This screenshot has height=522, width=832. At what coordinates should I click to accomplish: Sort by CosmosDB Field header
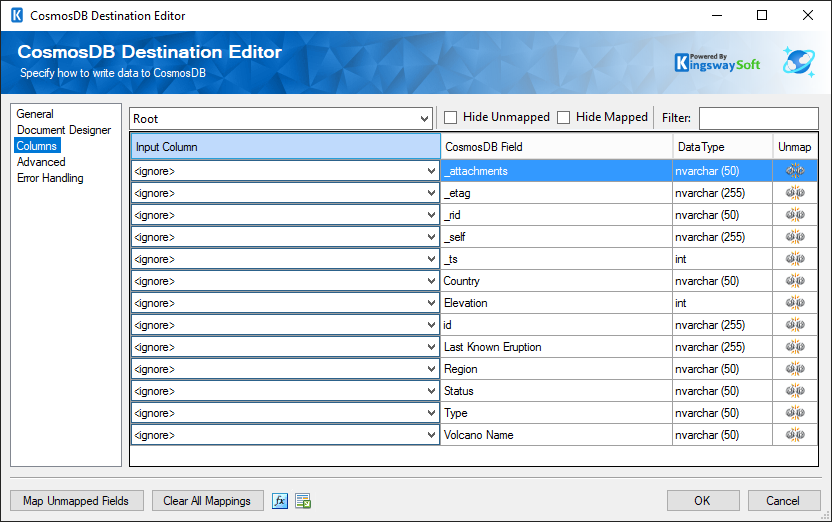(556, 146)
